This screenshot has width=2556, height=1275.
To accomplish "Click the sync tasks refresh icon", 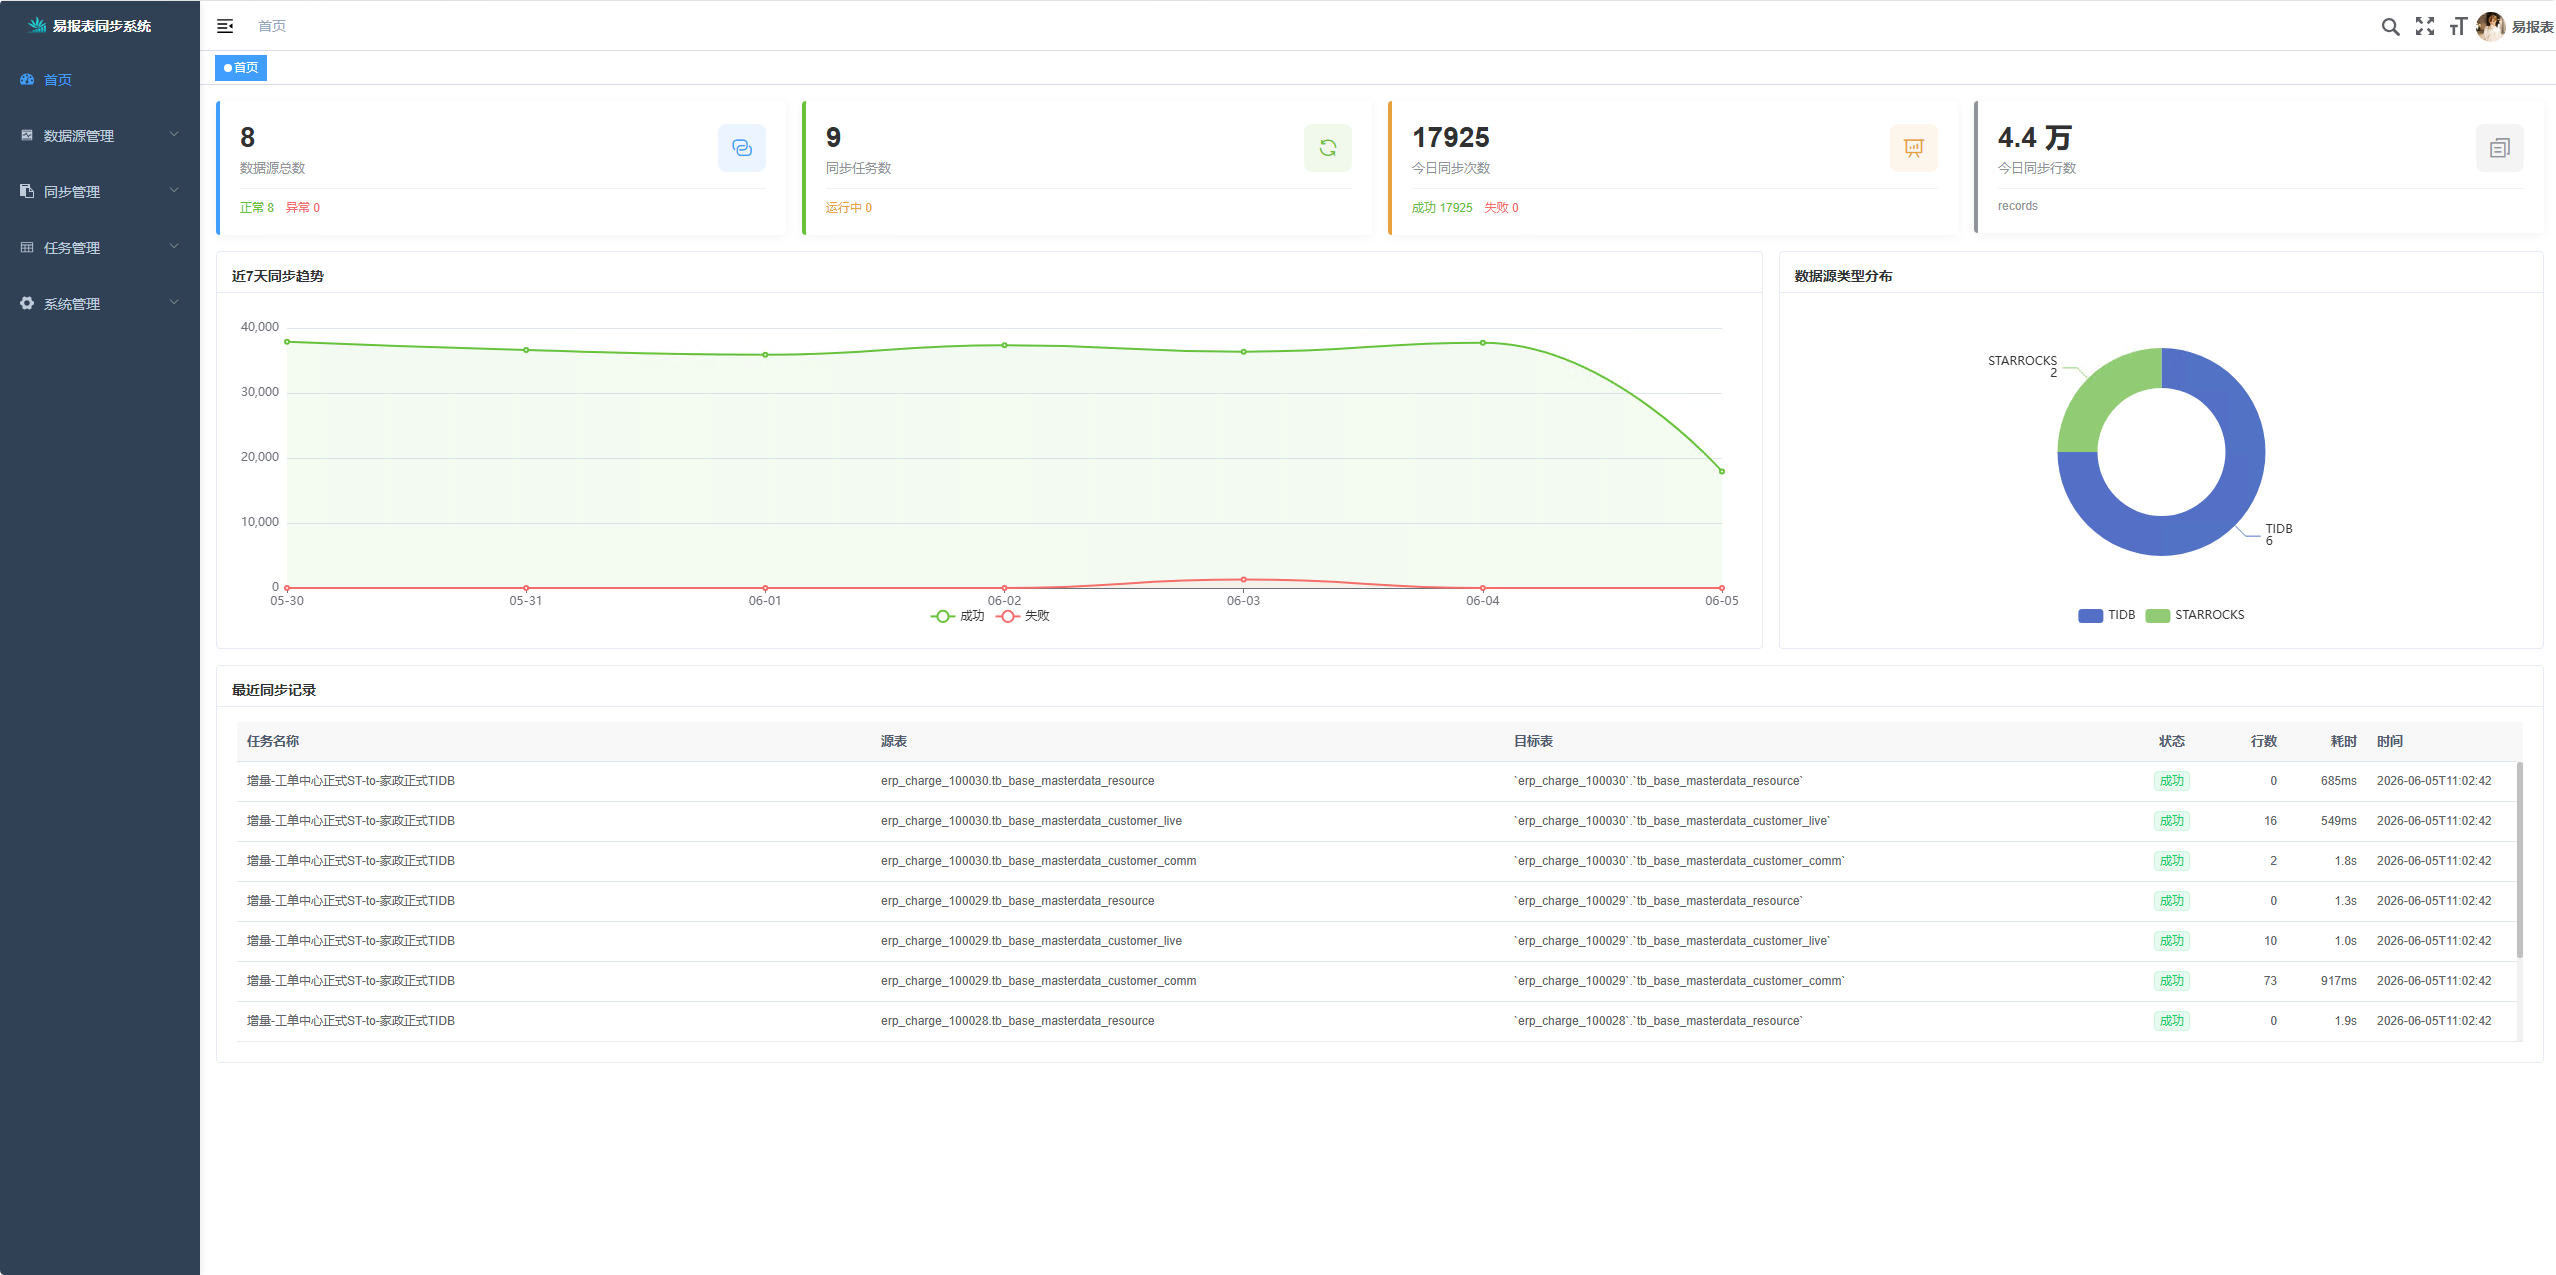I will [1328, 148].
